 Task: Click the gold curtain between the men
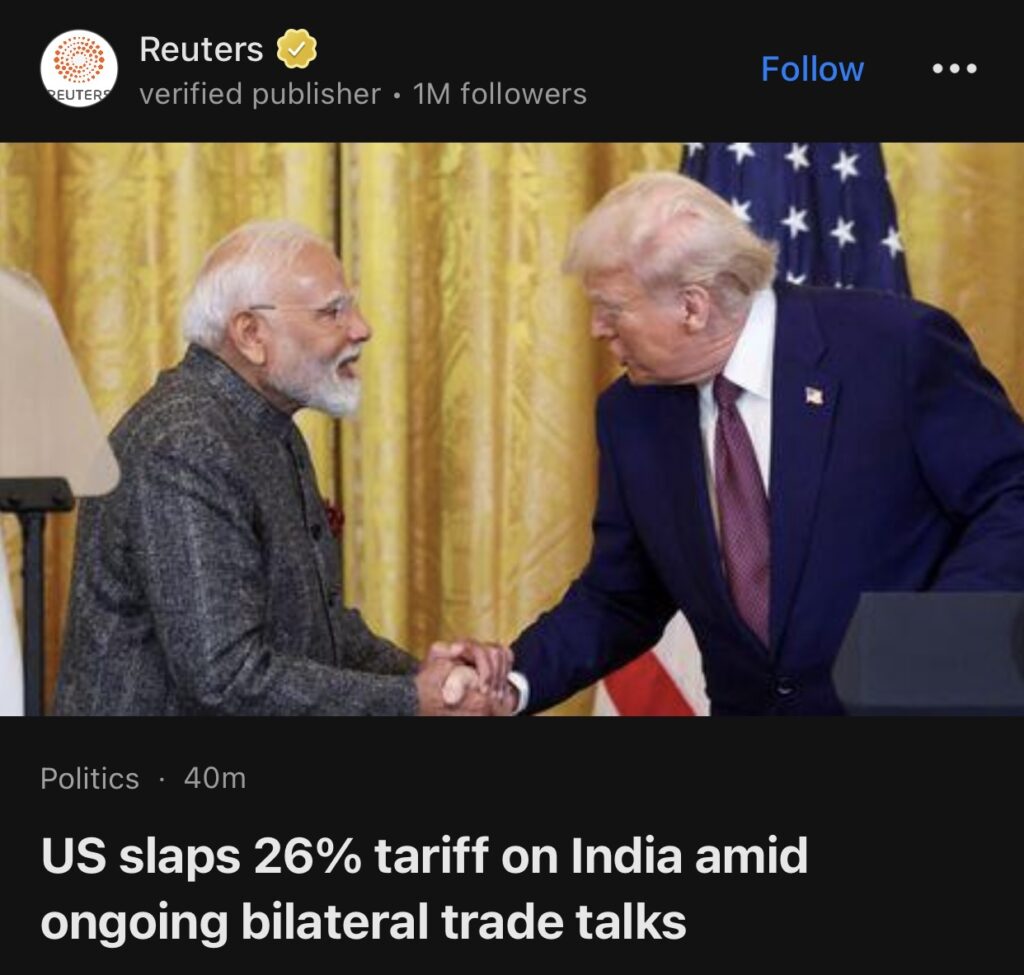470,392
